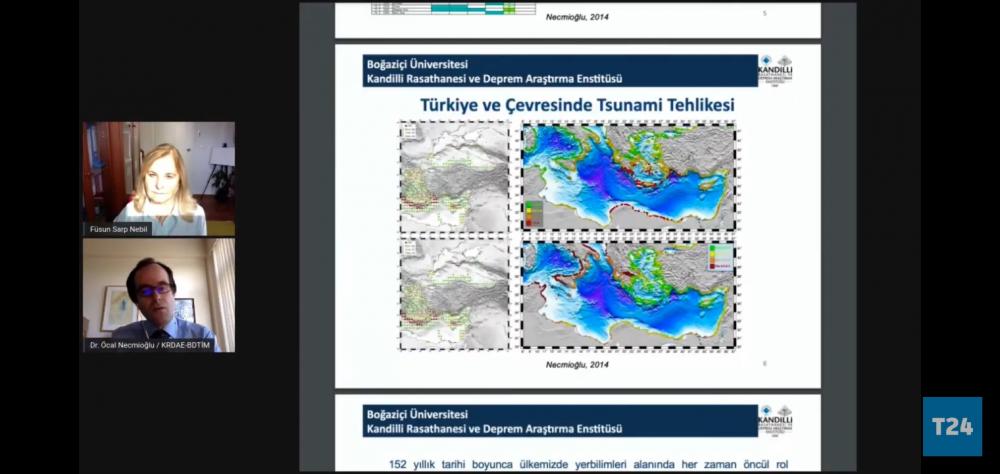Click the 'Necmioğlu, 2014' citation on the top slide
This screenshot has width=1000, height=474.
577,17
